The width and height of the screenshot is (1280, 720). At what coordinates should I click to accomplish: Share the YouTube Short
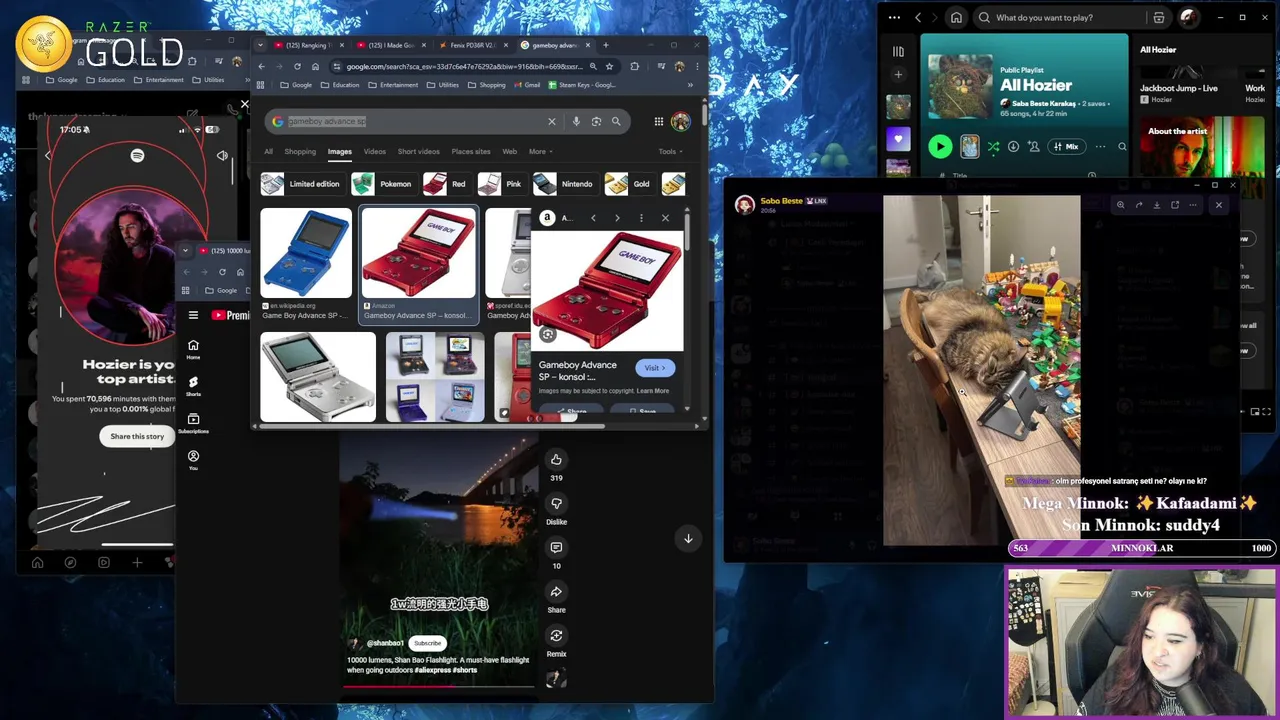pos(556,592)
